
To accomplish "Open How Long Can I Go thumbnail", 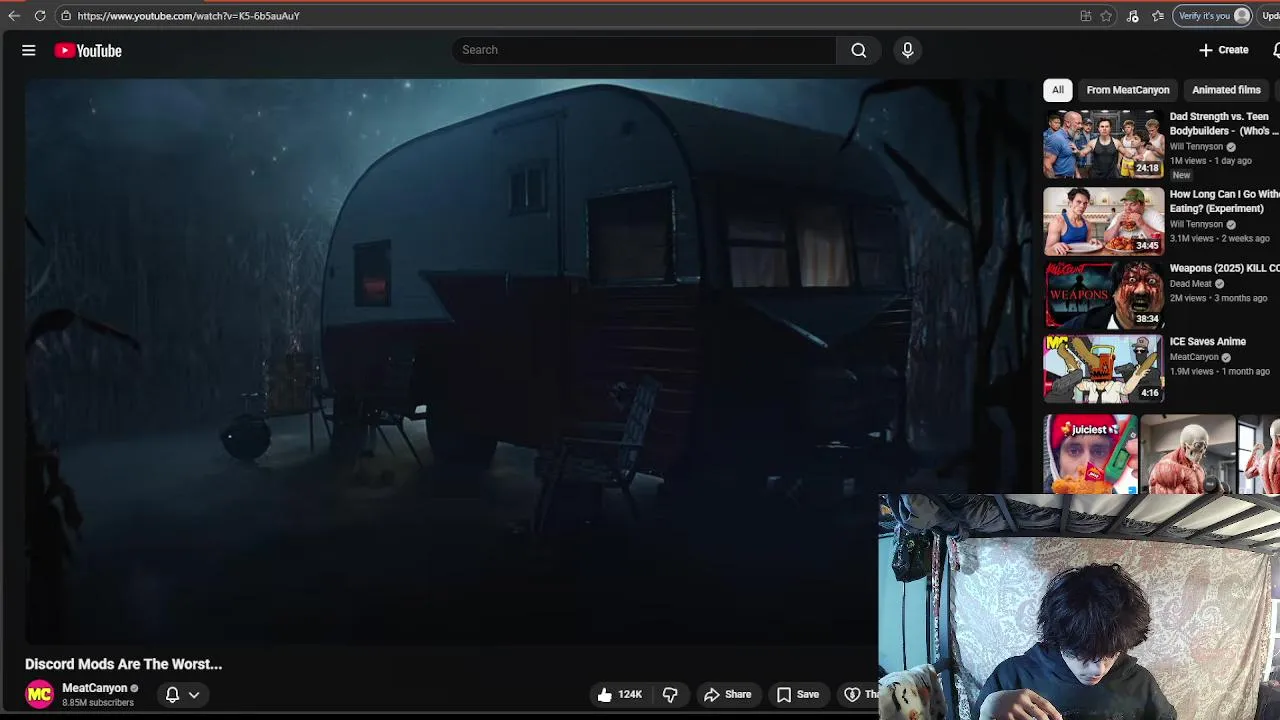I will (1104, 221).
